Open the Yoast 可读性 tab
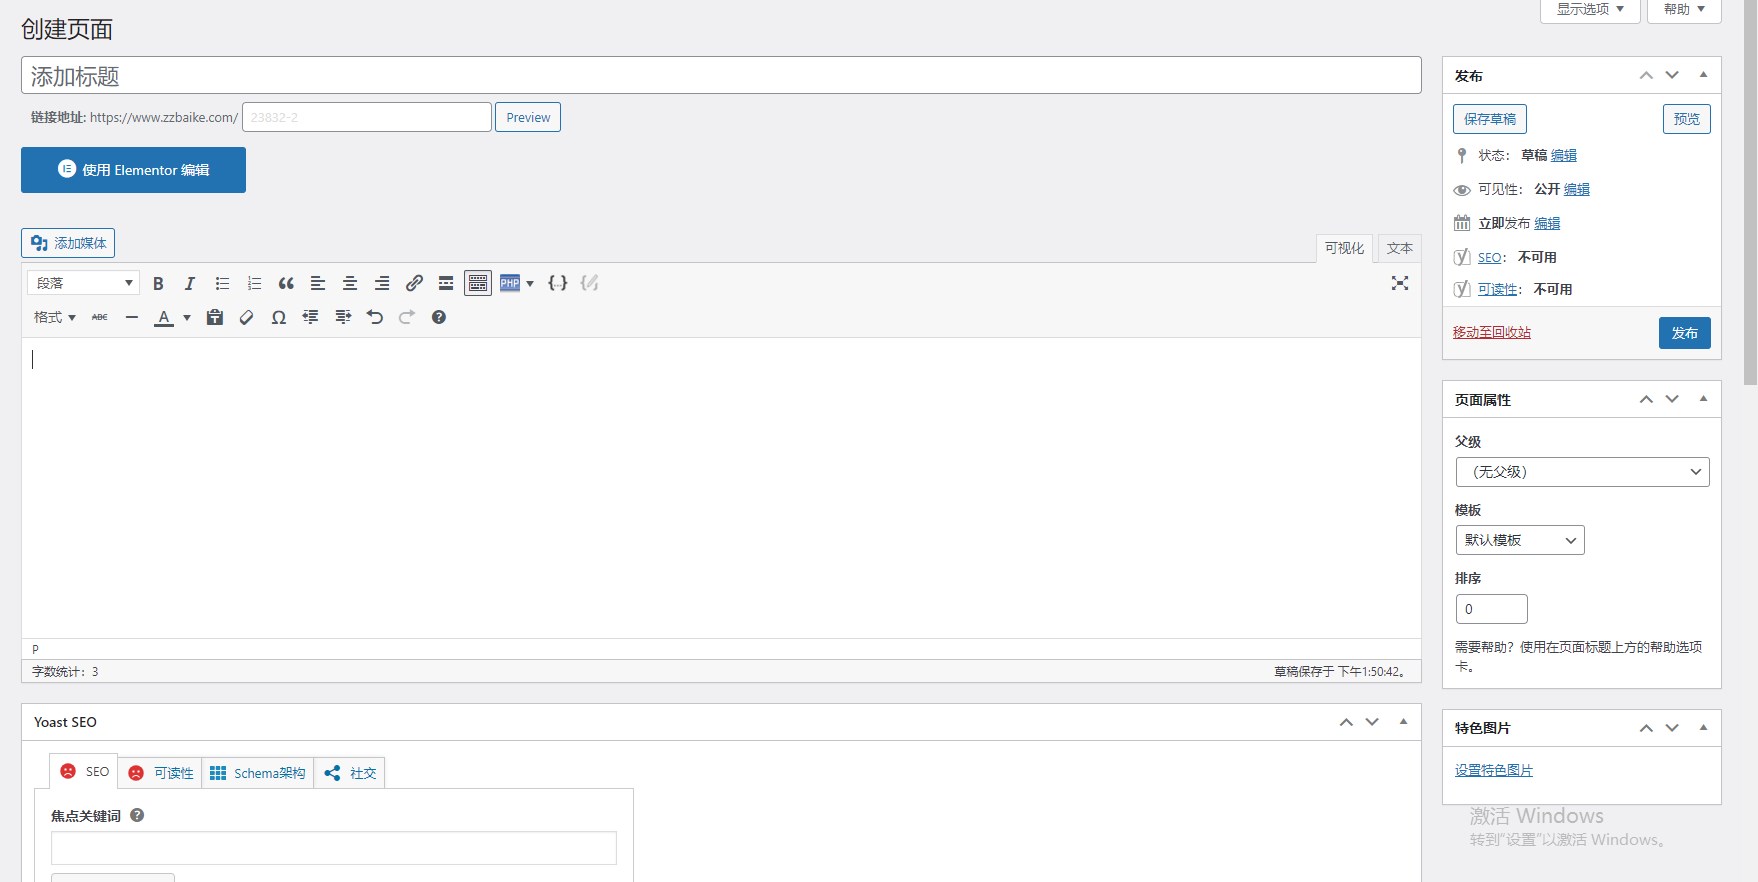Viewport: 1758px width, 882px height. point(160,773)
